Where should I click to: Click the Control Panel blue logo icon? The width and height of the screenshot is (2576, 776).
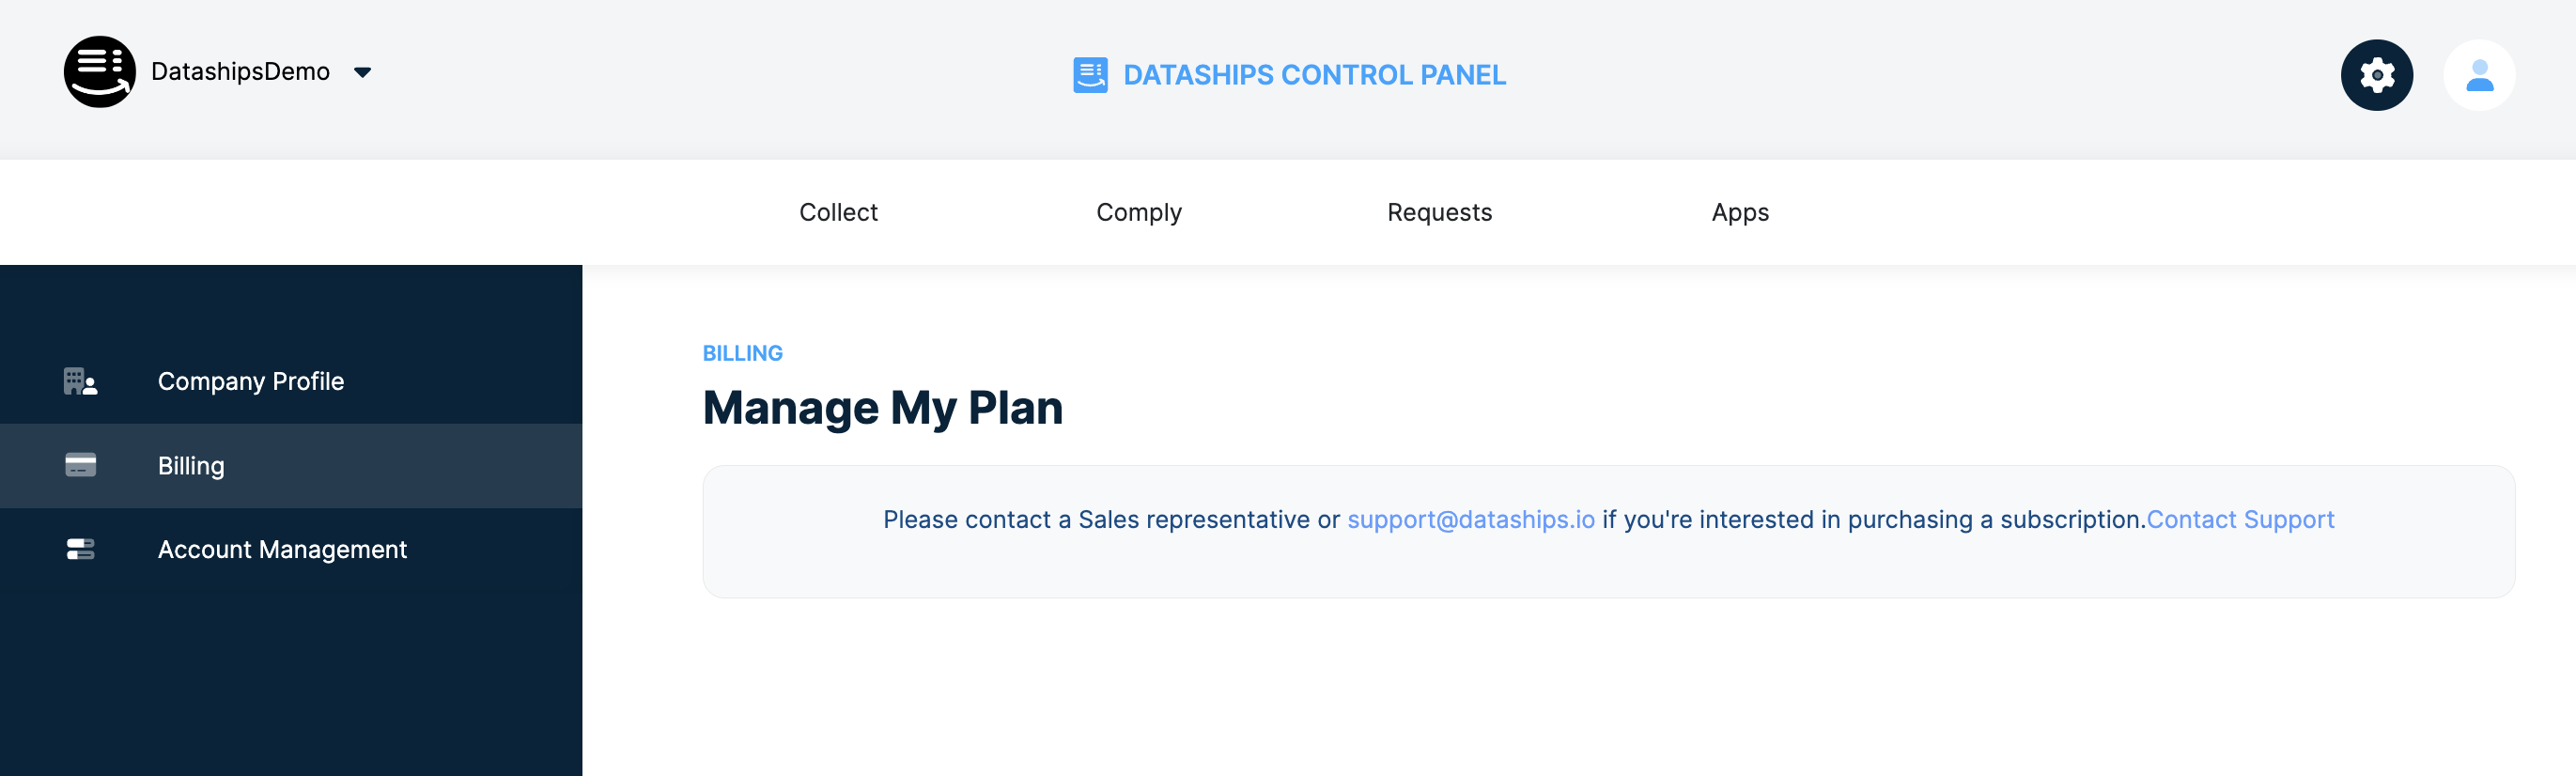(1090, 75)
